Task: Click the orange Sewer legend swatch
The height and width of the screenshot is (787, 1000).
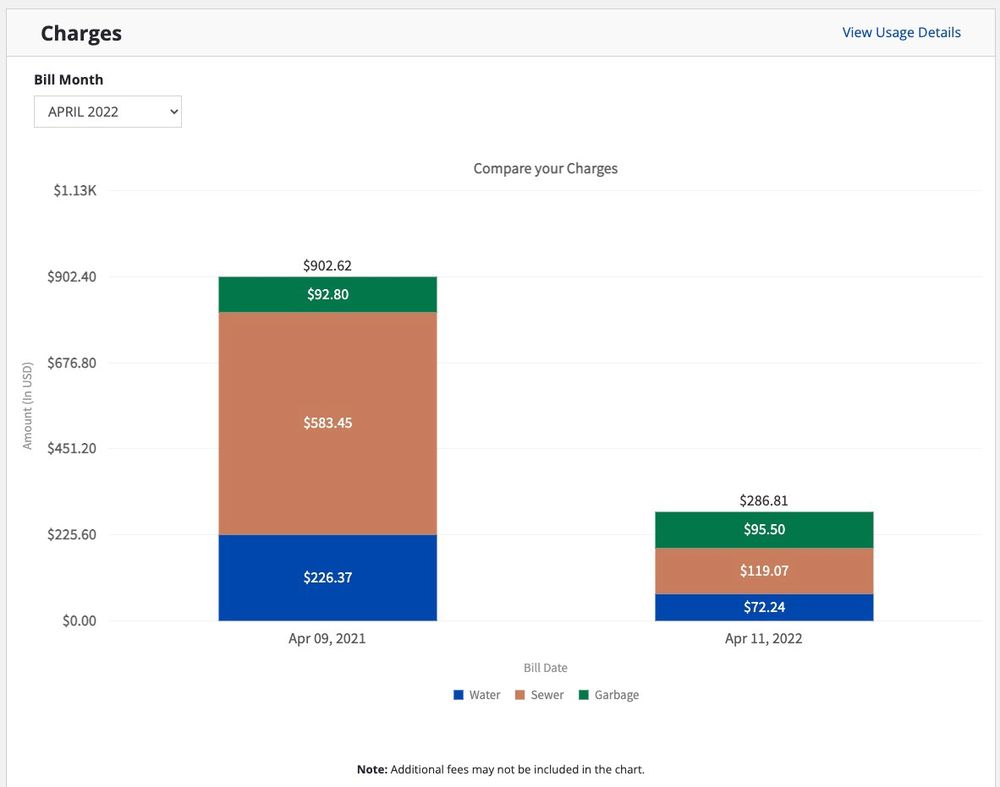Action: click(520, 695)
